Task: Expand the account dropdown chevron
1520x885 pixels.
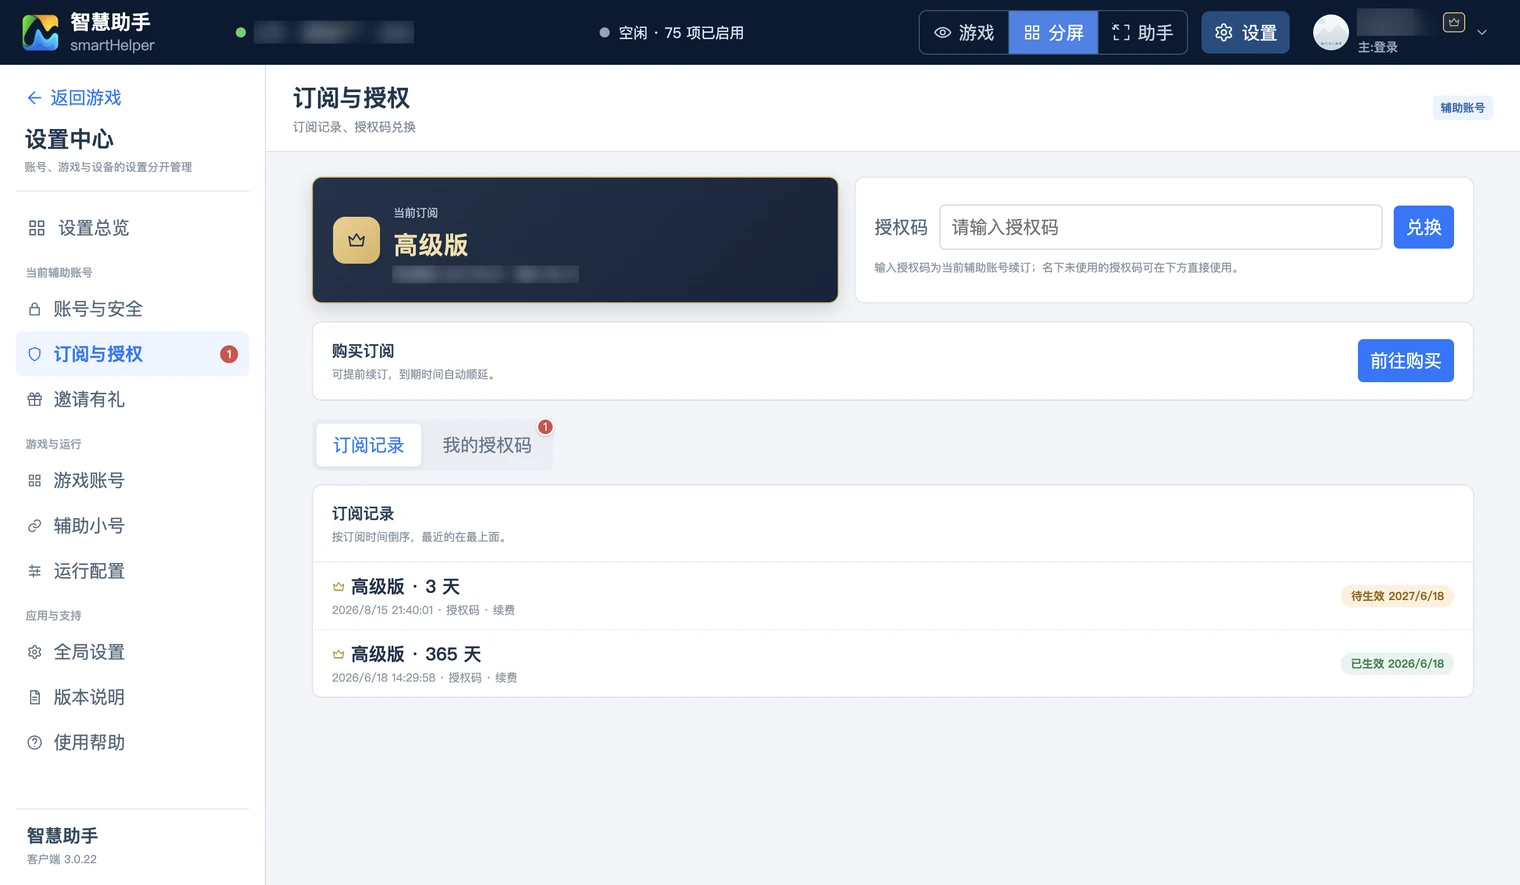Action: (1482, 32)
